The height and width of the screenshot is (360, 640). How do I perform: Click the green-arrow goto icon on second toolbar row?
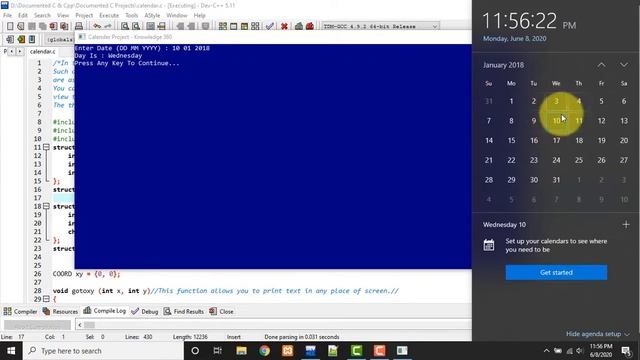(x=21, y=39)
